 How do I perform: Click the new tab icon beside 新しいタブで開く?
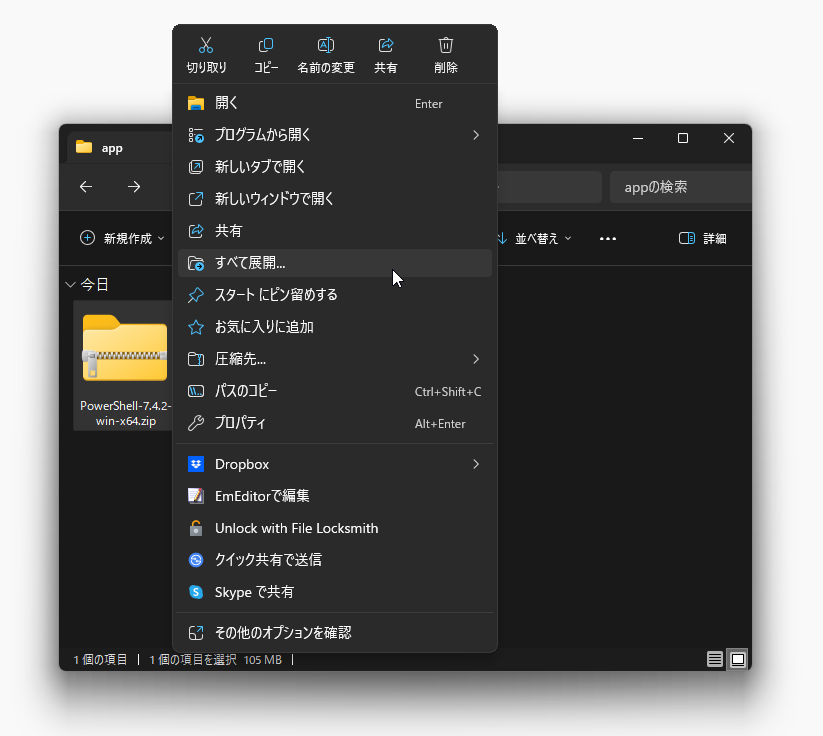(196, 167)
